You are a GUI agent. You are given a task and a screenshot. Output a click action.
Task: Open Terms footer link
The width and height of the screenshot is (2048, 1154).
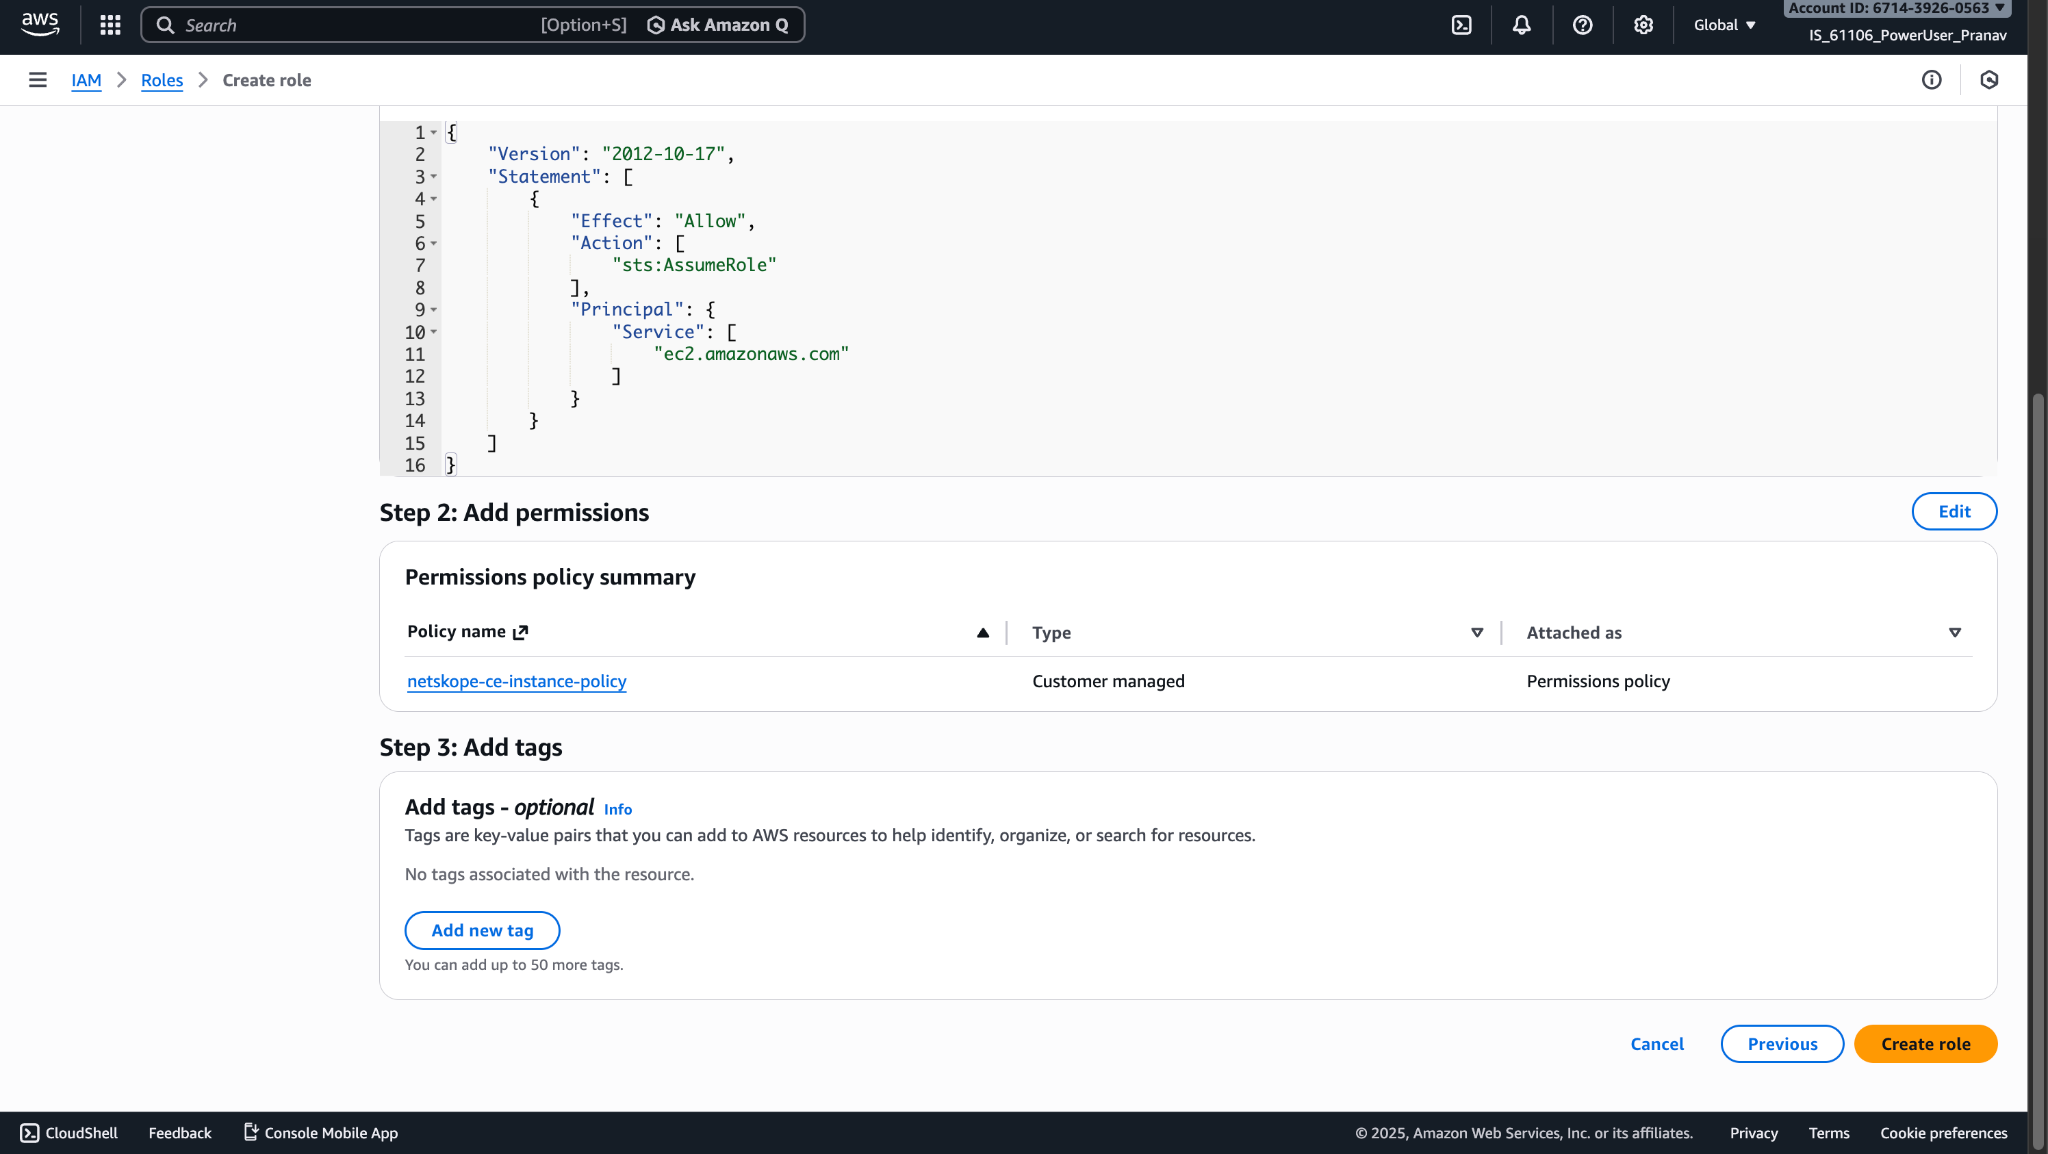click(x=1828, y=1133)
